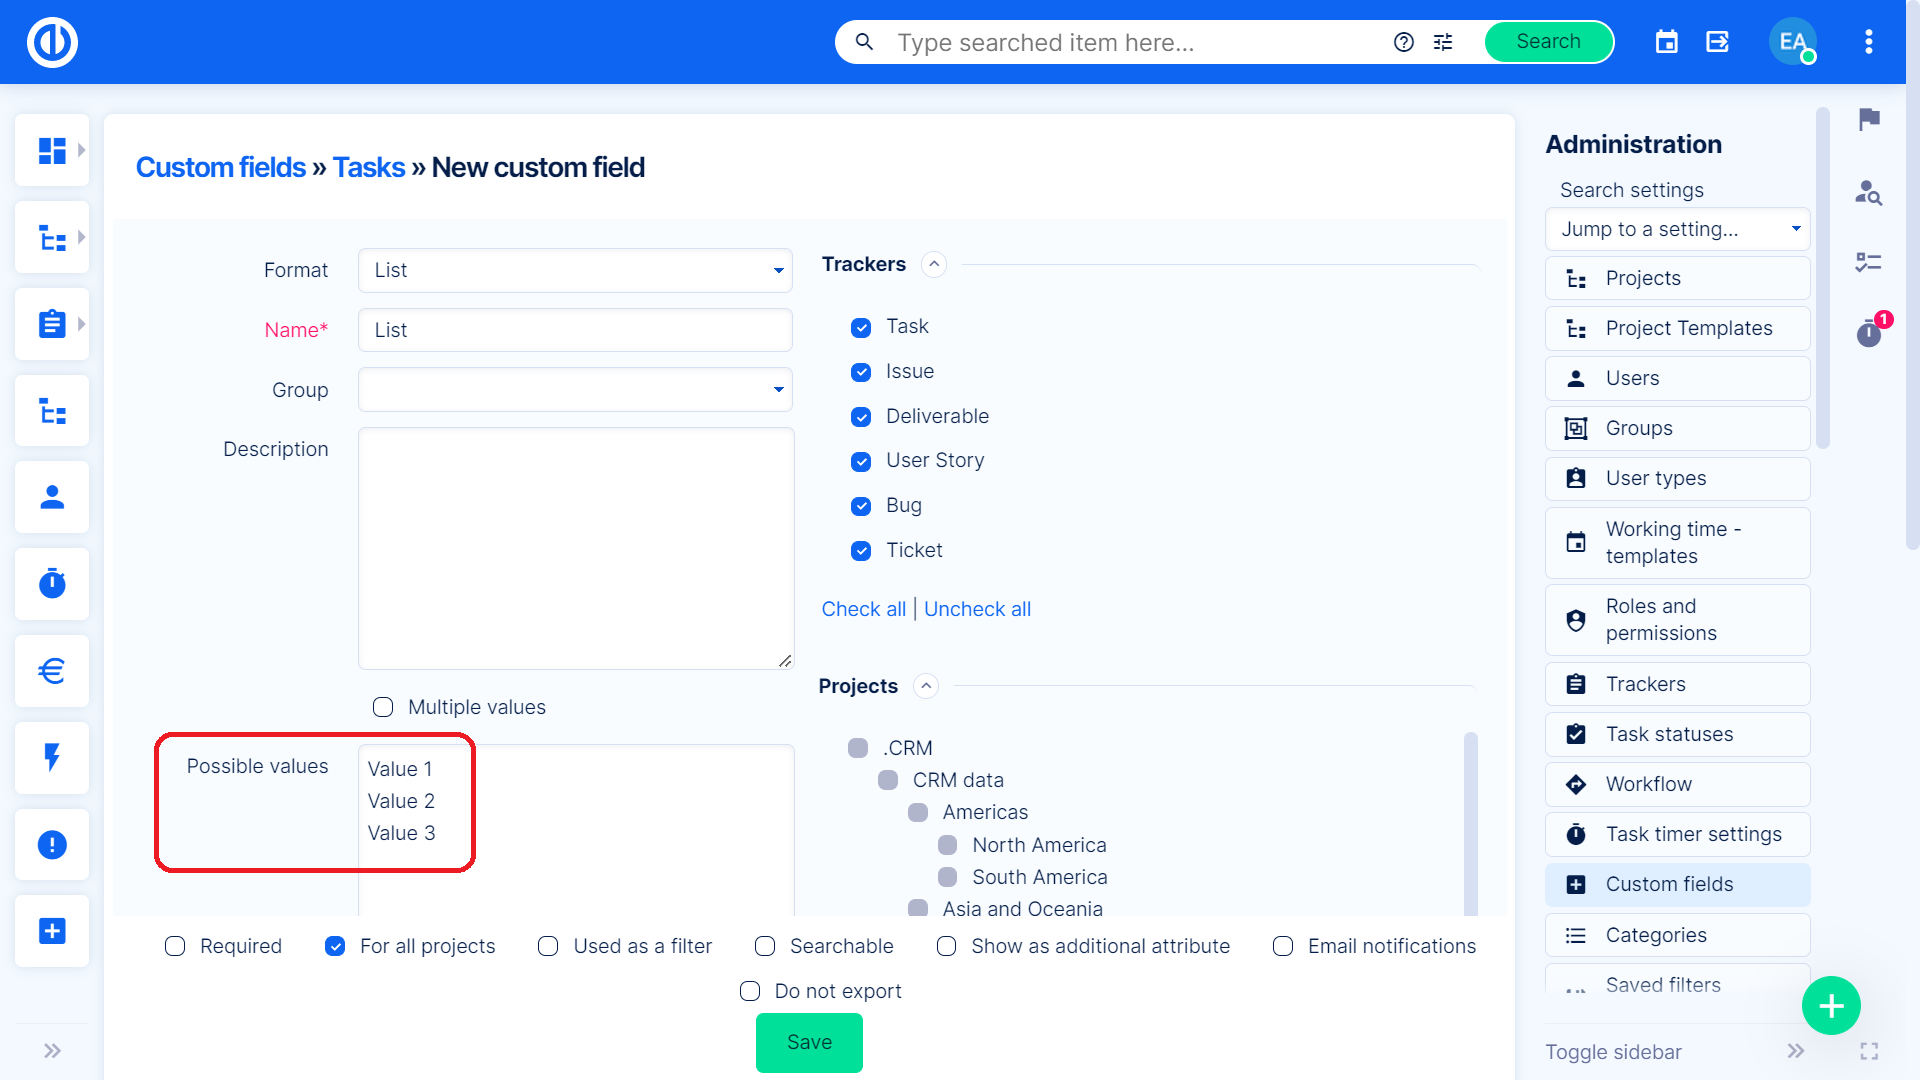This screenshot has width=1920, height=1080.
Task: Uncheck the Bug tracker checkbox
Action: 861,506
